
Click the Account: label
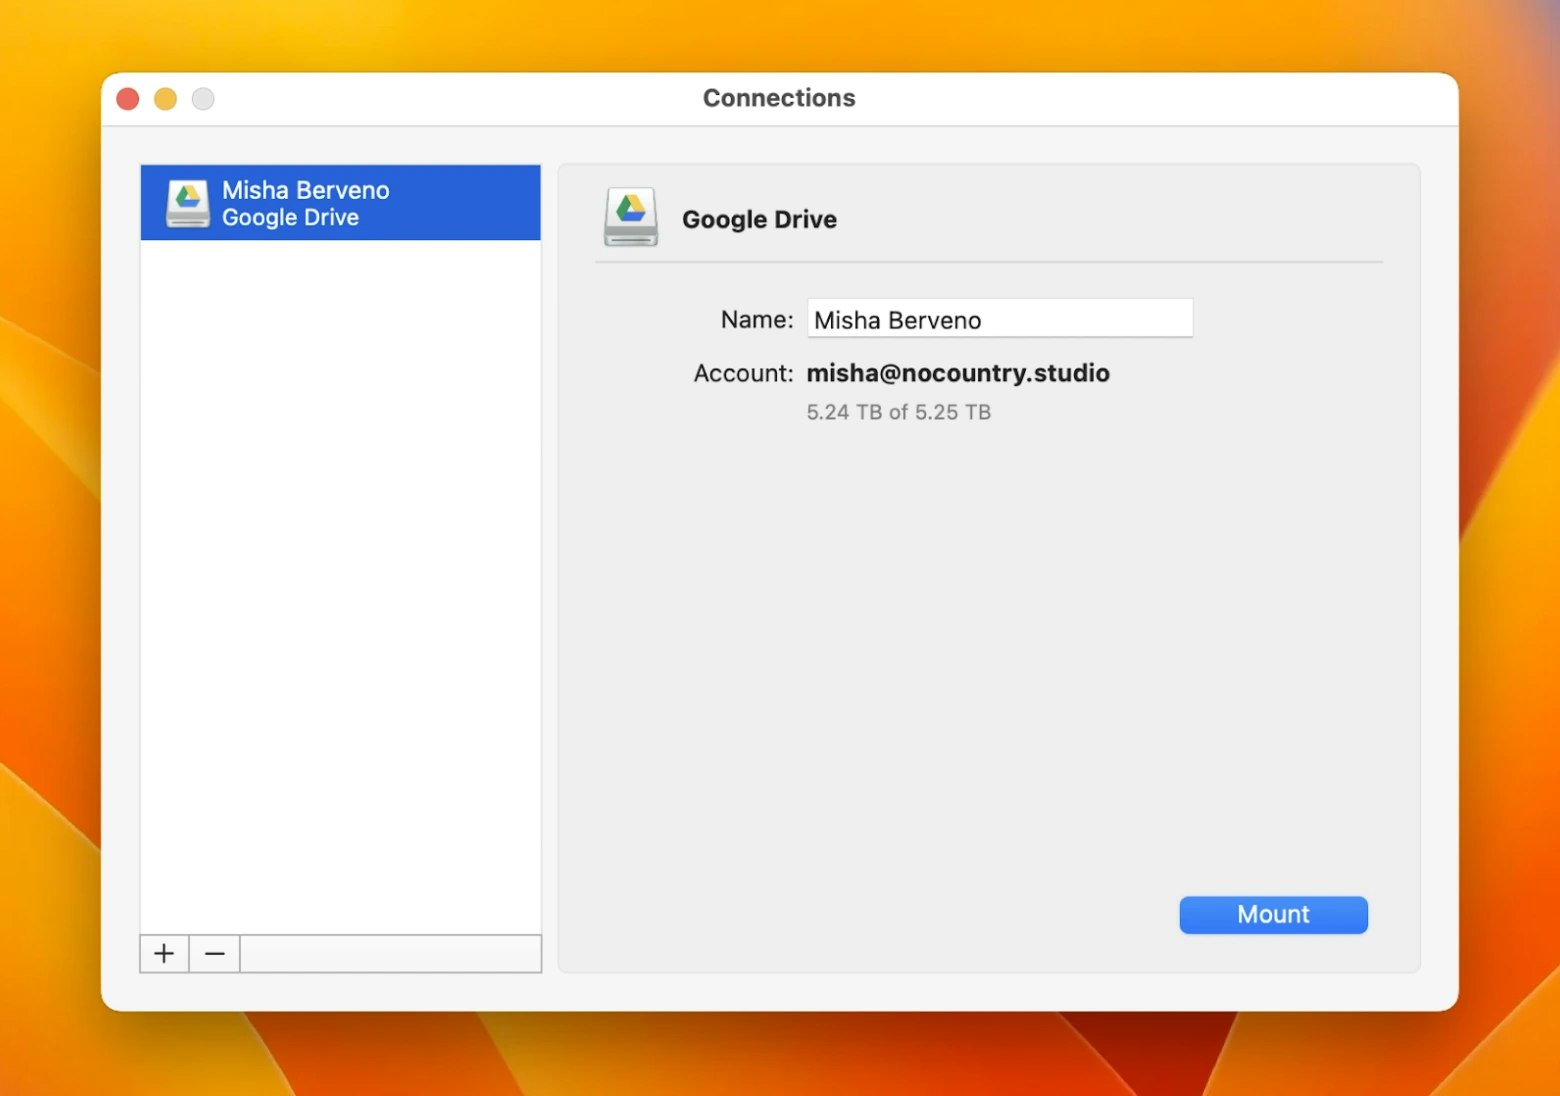click(743, 373)
